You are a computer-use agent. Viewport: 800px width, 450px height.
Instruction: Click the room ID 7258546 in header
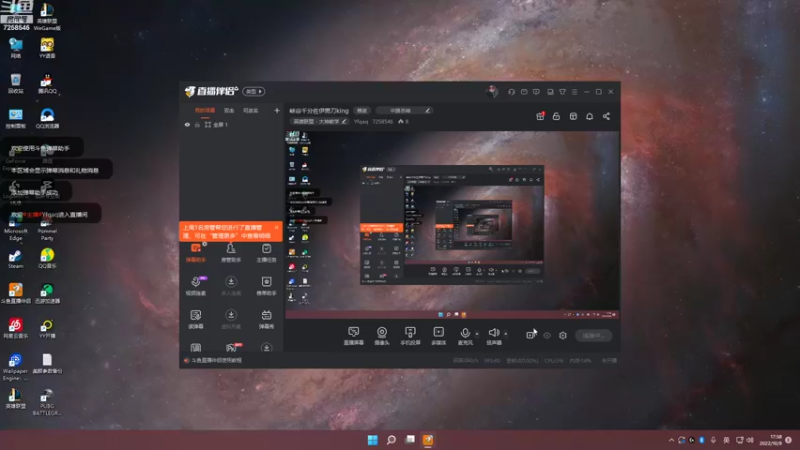click(381, 121)
